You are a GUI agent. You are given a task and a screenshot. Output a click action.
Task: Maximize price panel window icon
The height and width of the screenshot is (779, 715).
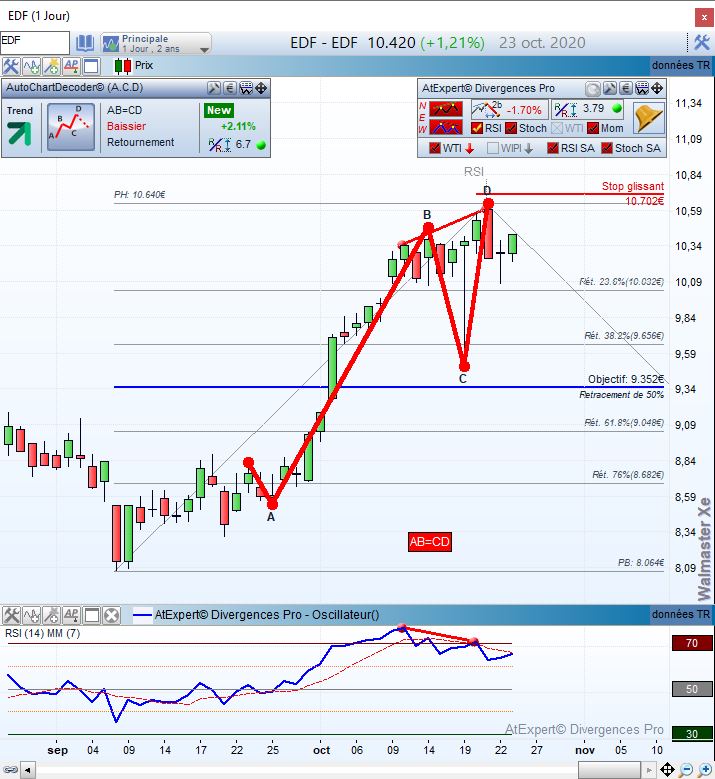point(91,66)
